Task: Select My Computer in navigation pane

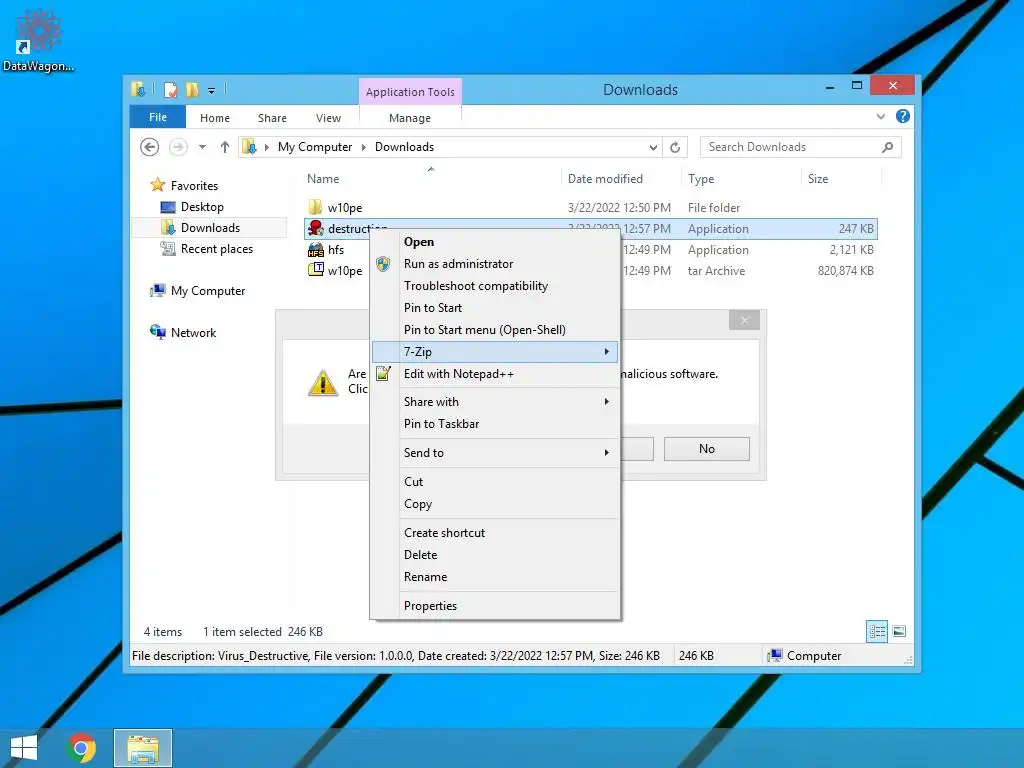Action: [x=198, y=291]
